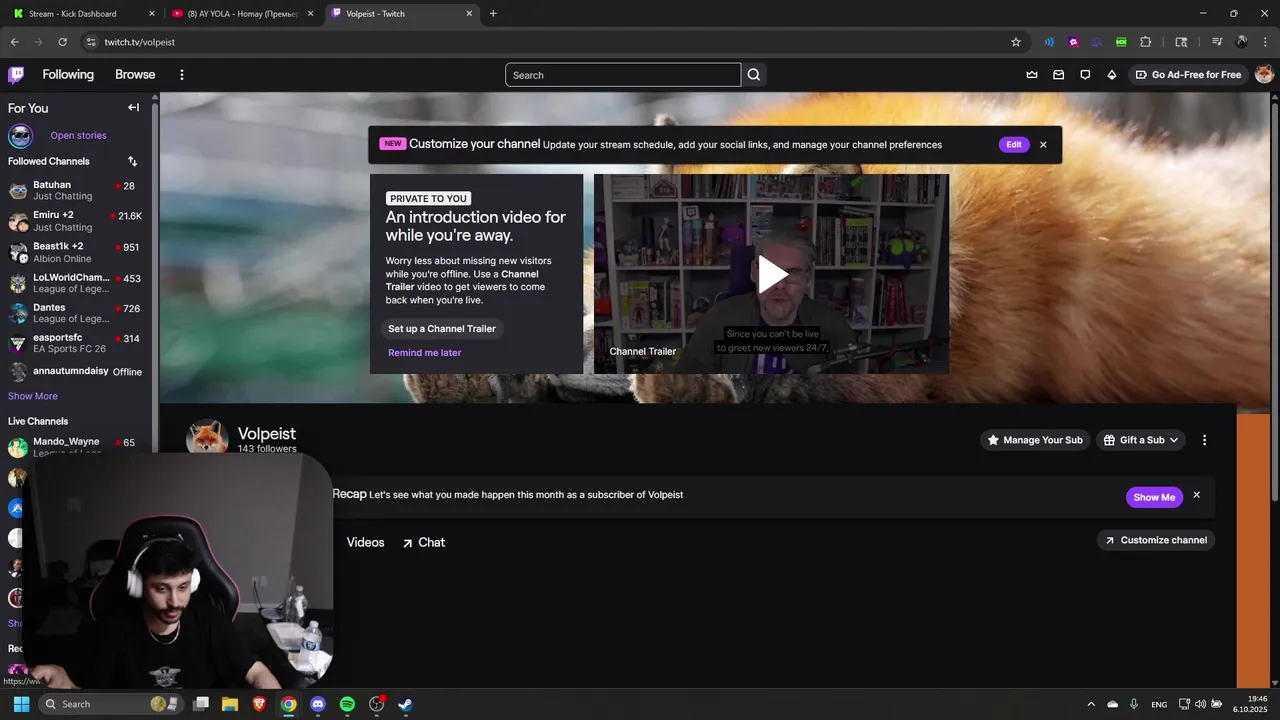
Task: Open the Following page
Action: (x=68, y=75)
